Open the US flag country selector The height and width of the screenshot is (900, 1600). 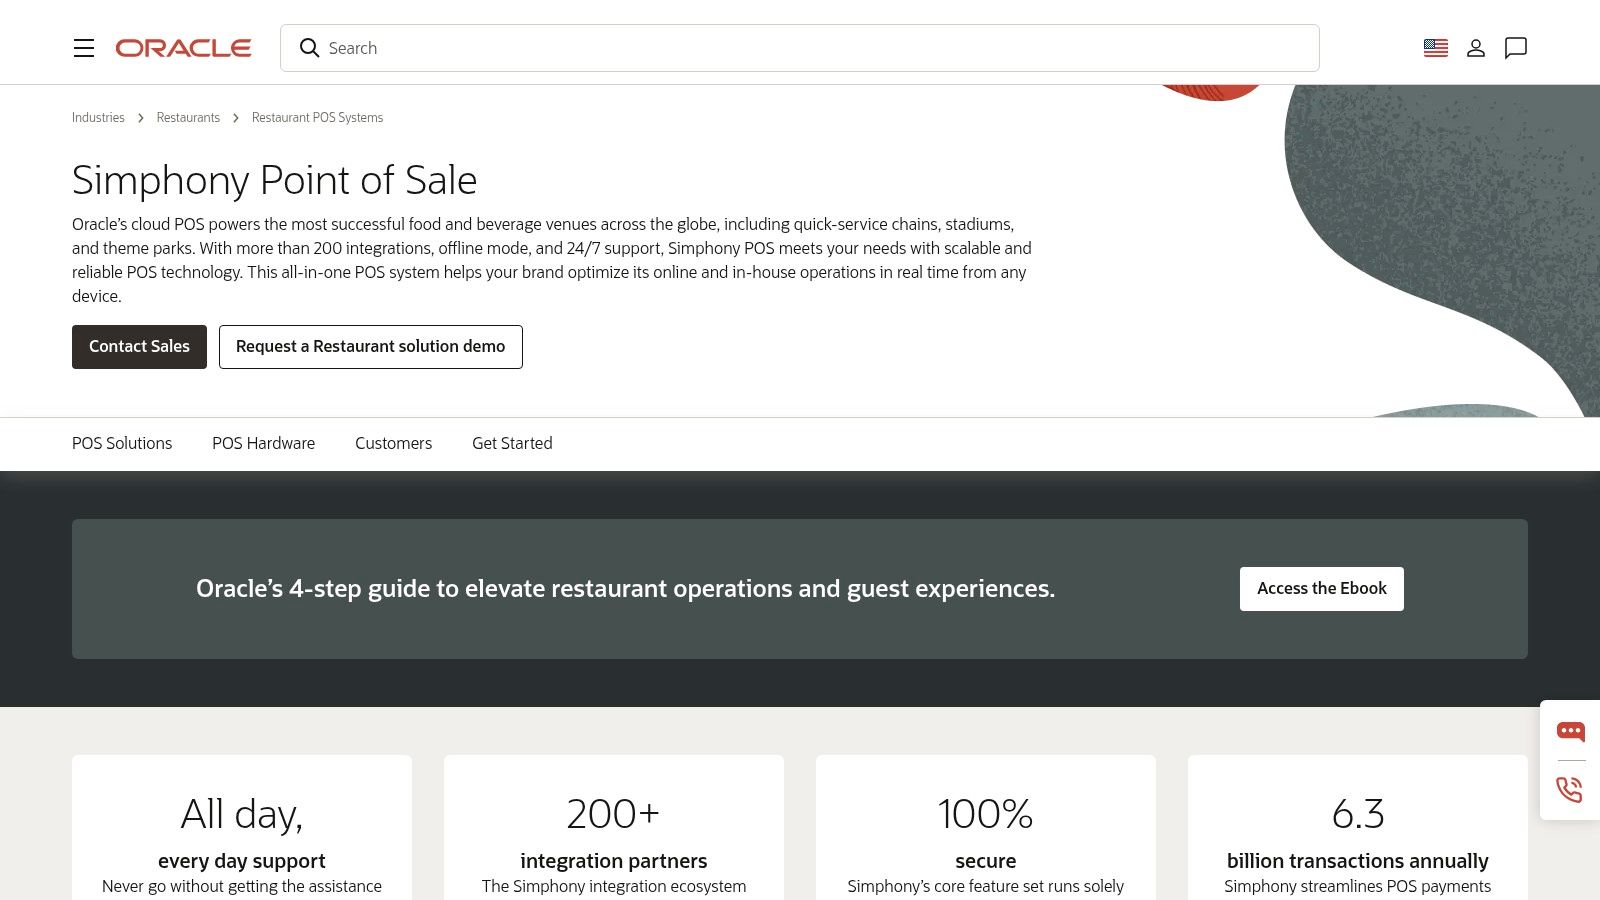click(x=1436, y=48)
